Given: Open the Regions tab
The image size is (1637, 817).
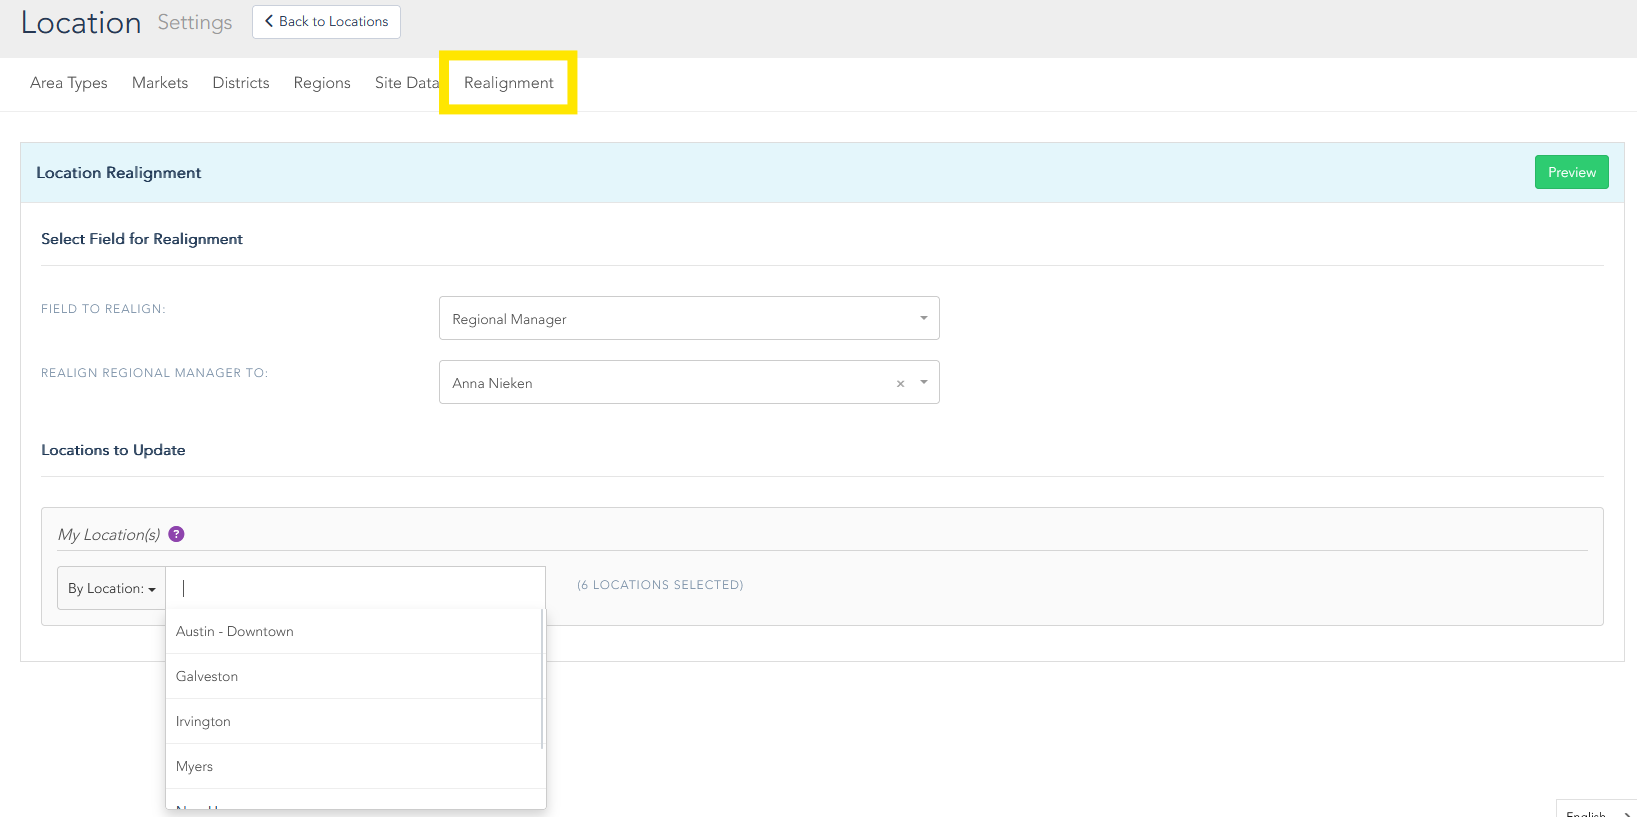Looking at the screenshot, I should (322, 83).
